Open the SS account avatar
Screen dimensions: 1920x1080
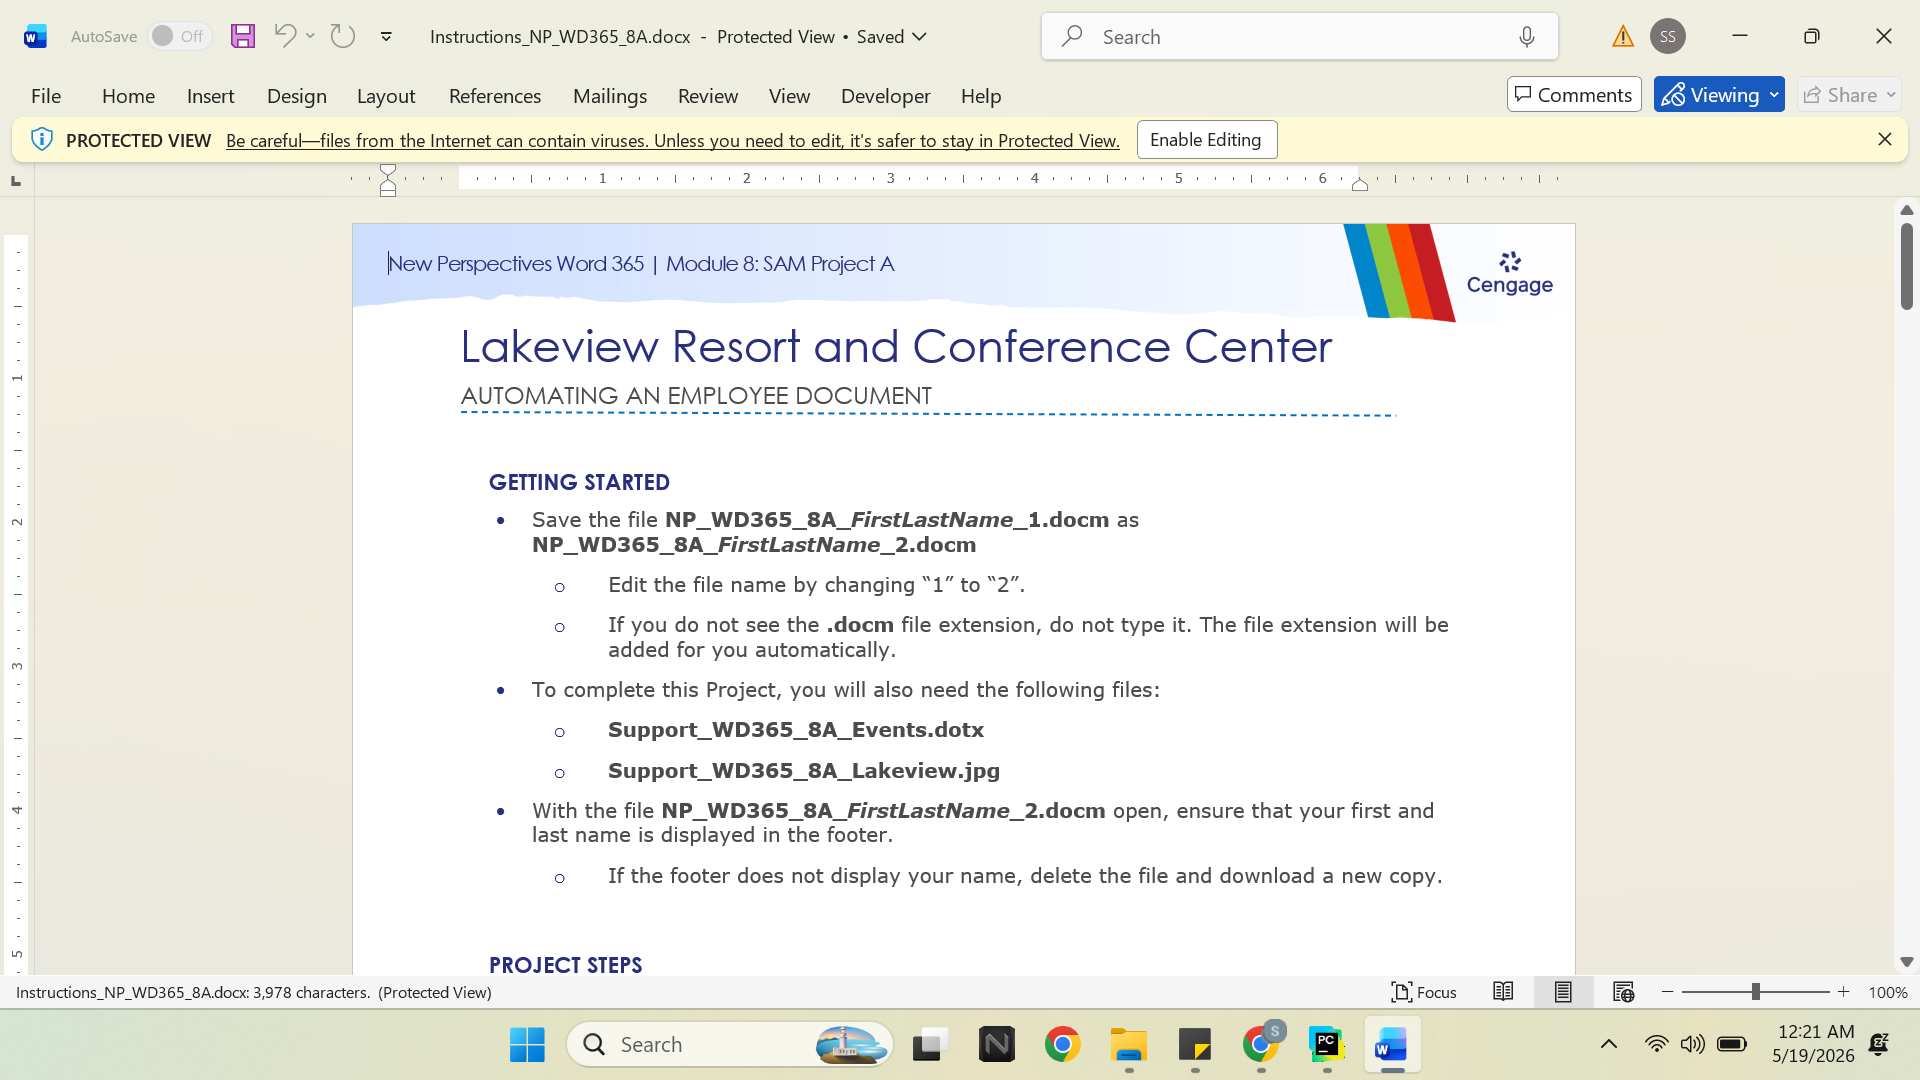pyautogui.click(x=1667, y=36)
